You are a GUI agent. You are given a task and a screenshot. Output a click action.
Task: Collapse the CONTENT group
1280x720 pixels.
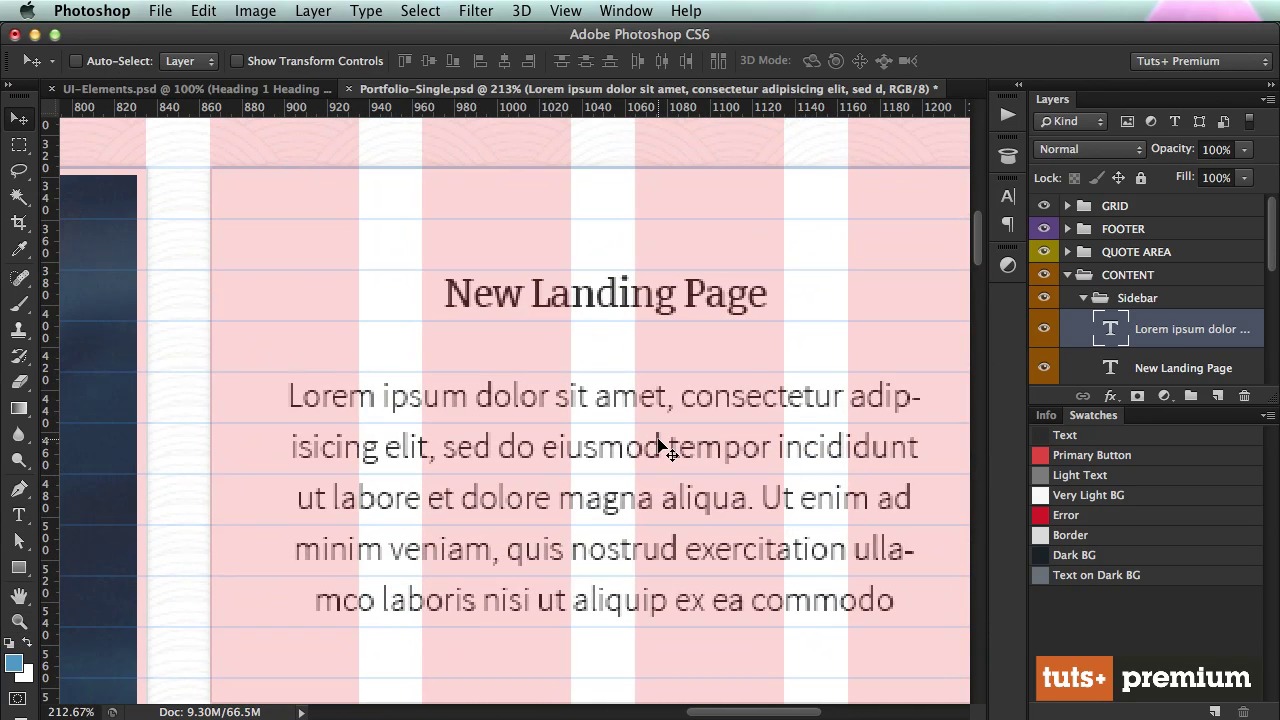point(1067,275)
